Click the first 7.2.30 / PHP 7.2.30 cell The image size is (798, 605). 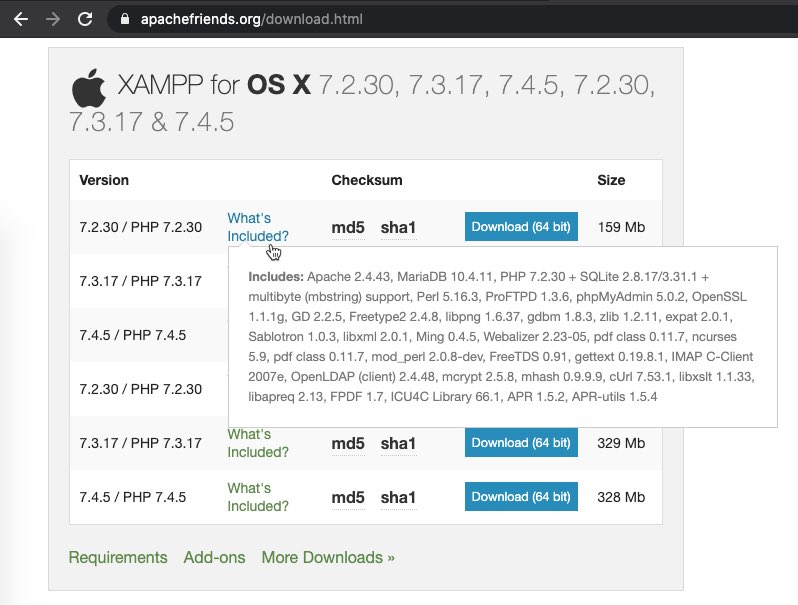click(x=140, y=227)
